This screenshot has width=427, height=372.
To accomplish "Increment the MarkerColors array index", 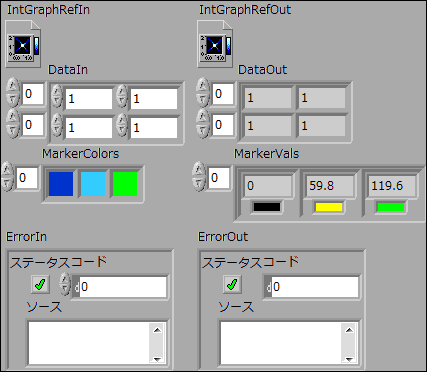I will 7,170.
